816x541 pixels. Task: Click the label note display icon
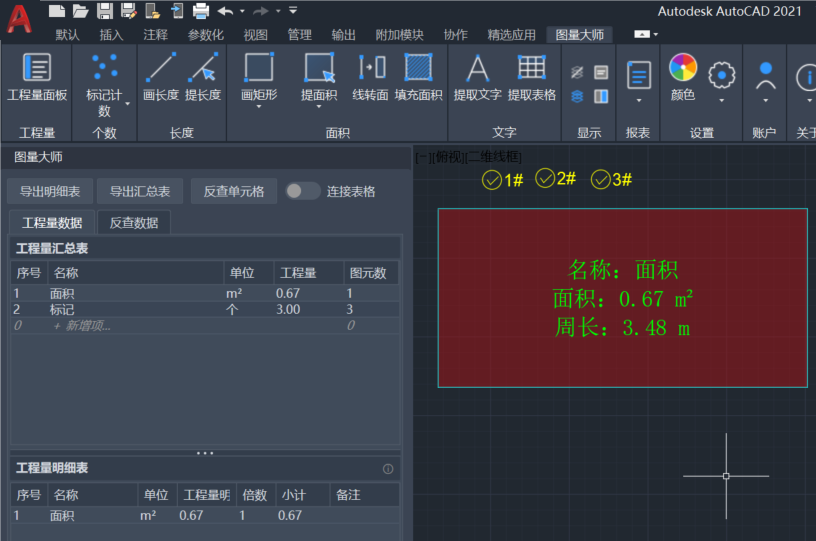pos(601,72)
